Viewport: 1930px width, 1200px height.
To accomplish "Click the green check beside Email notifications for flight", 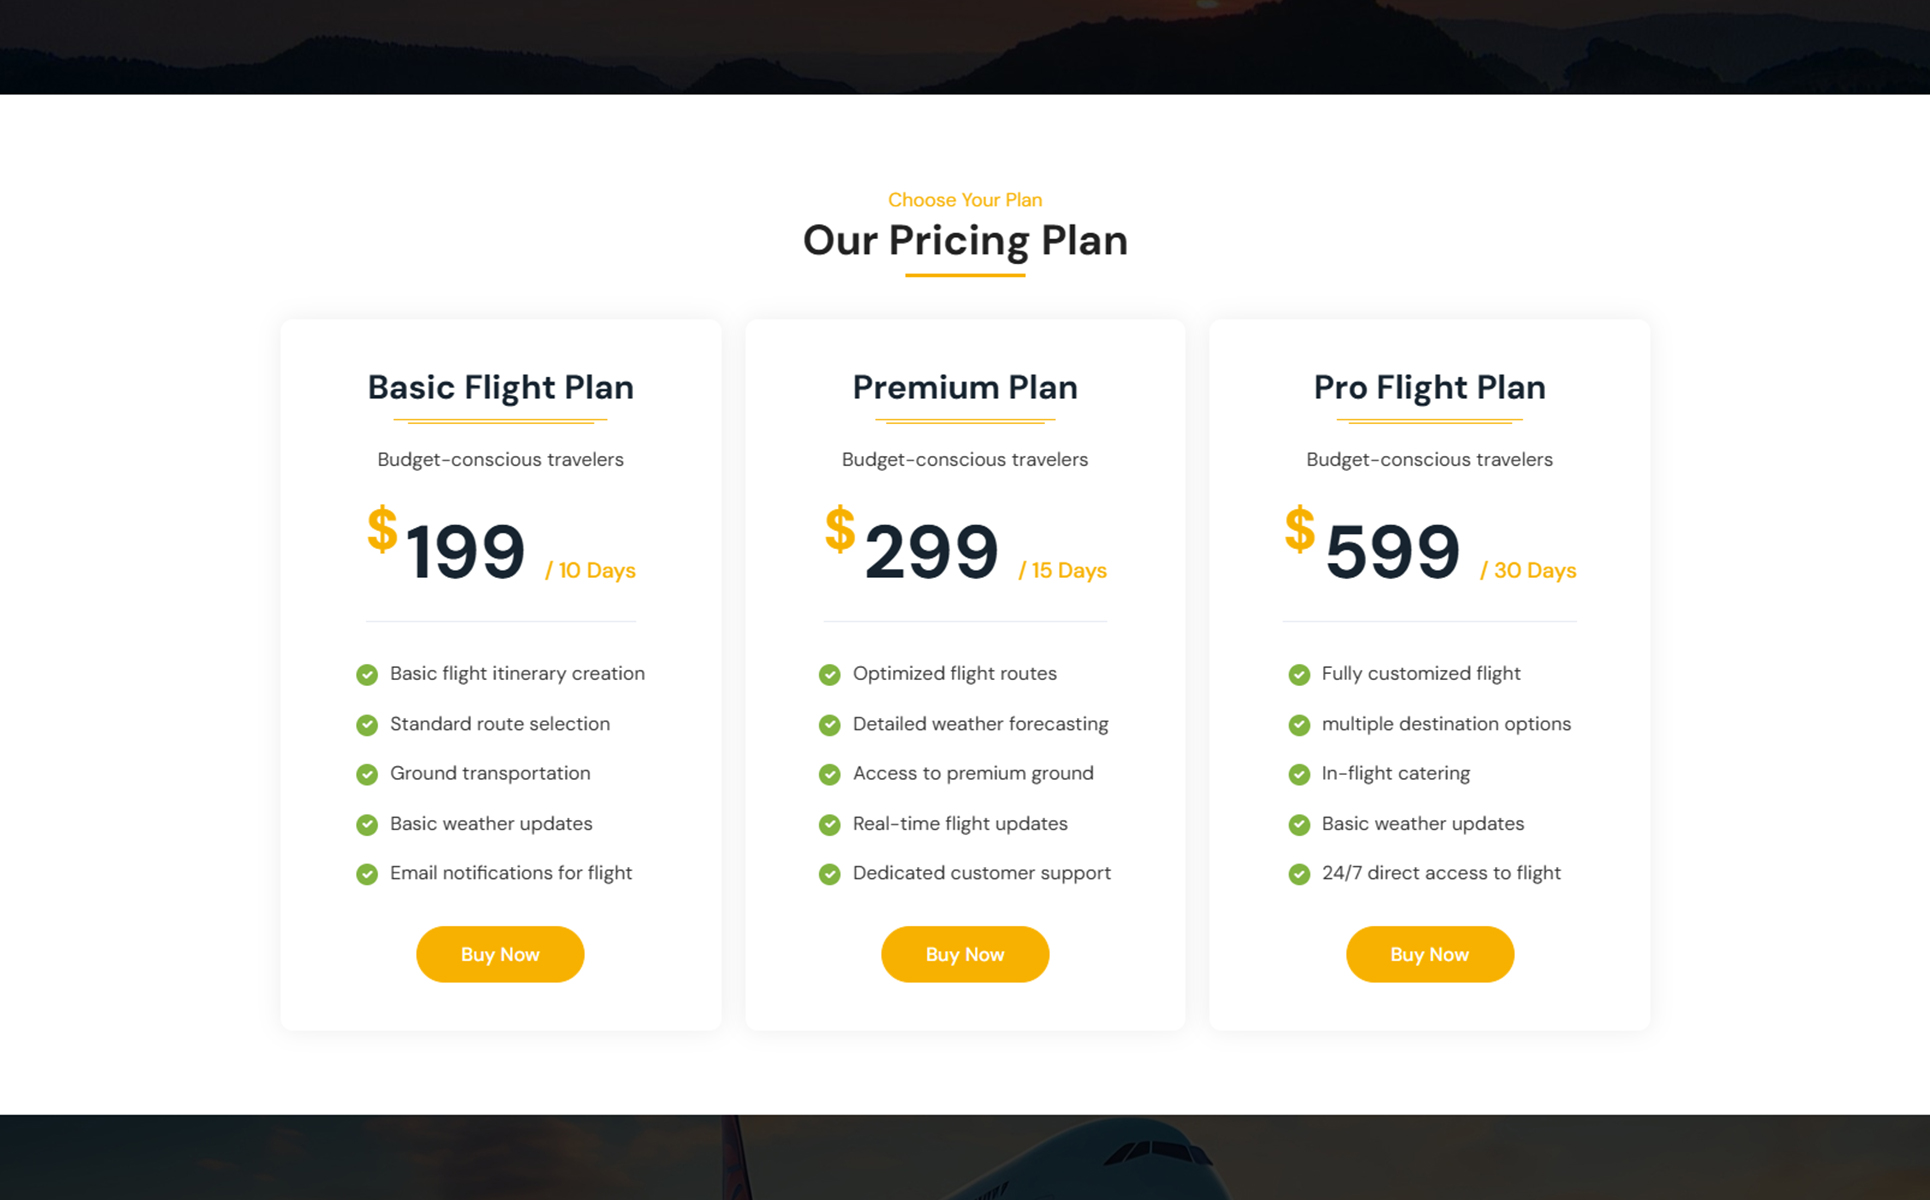I will pos(367,874).
